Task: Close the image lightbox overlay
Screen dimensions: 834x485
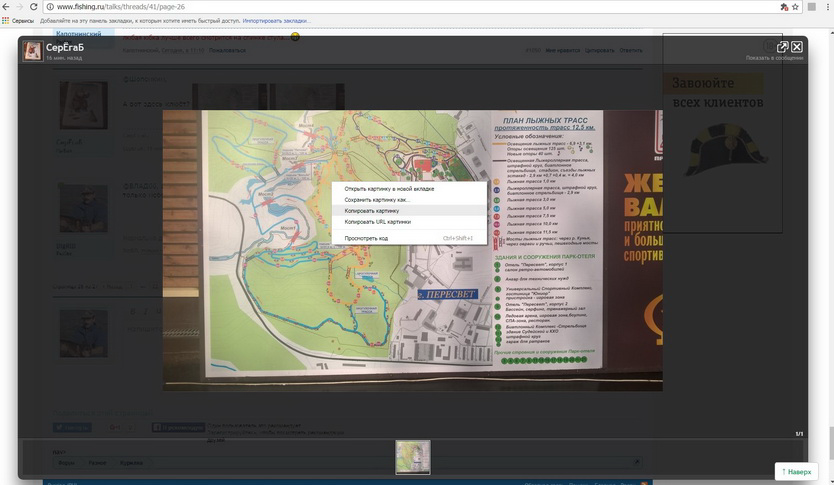Action: coord(797,46)
